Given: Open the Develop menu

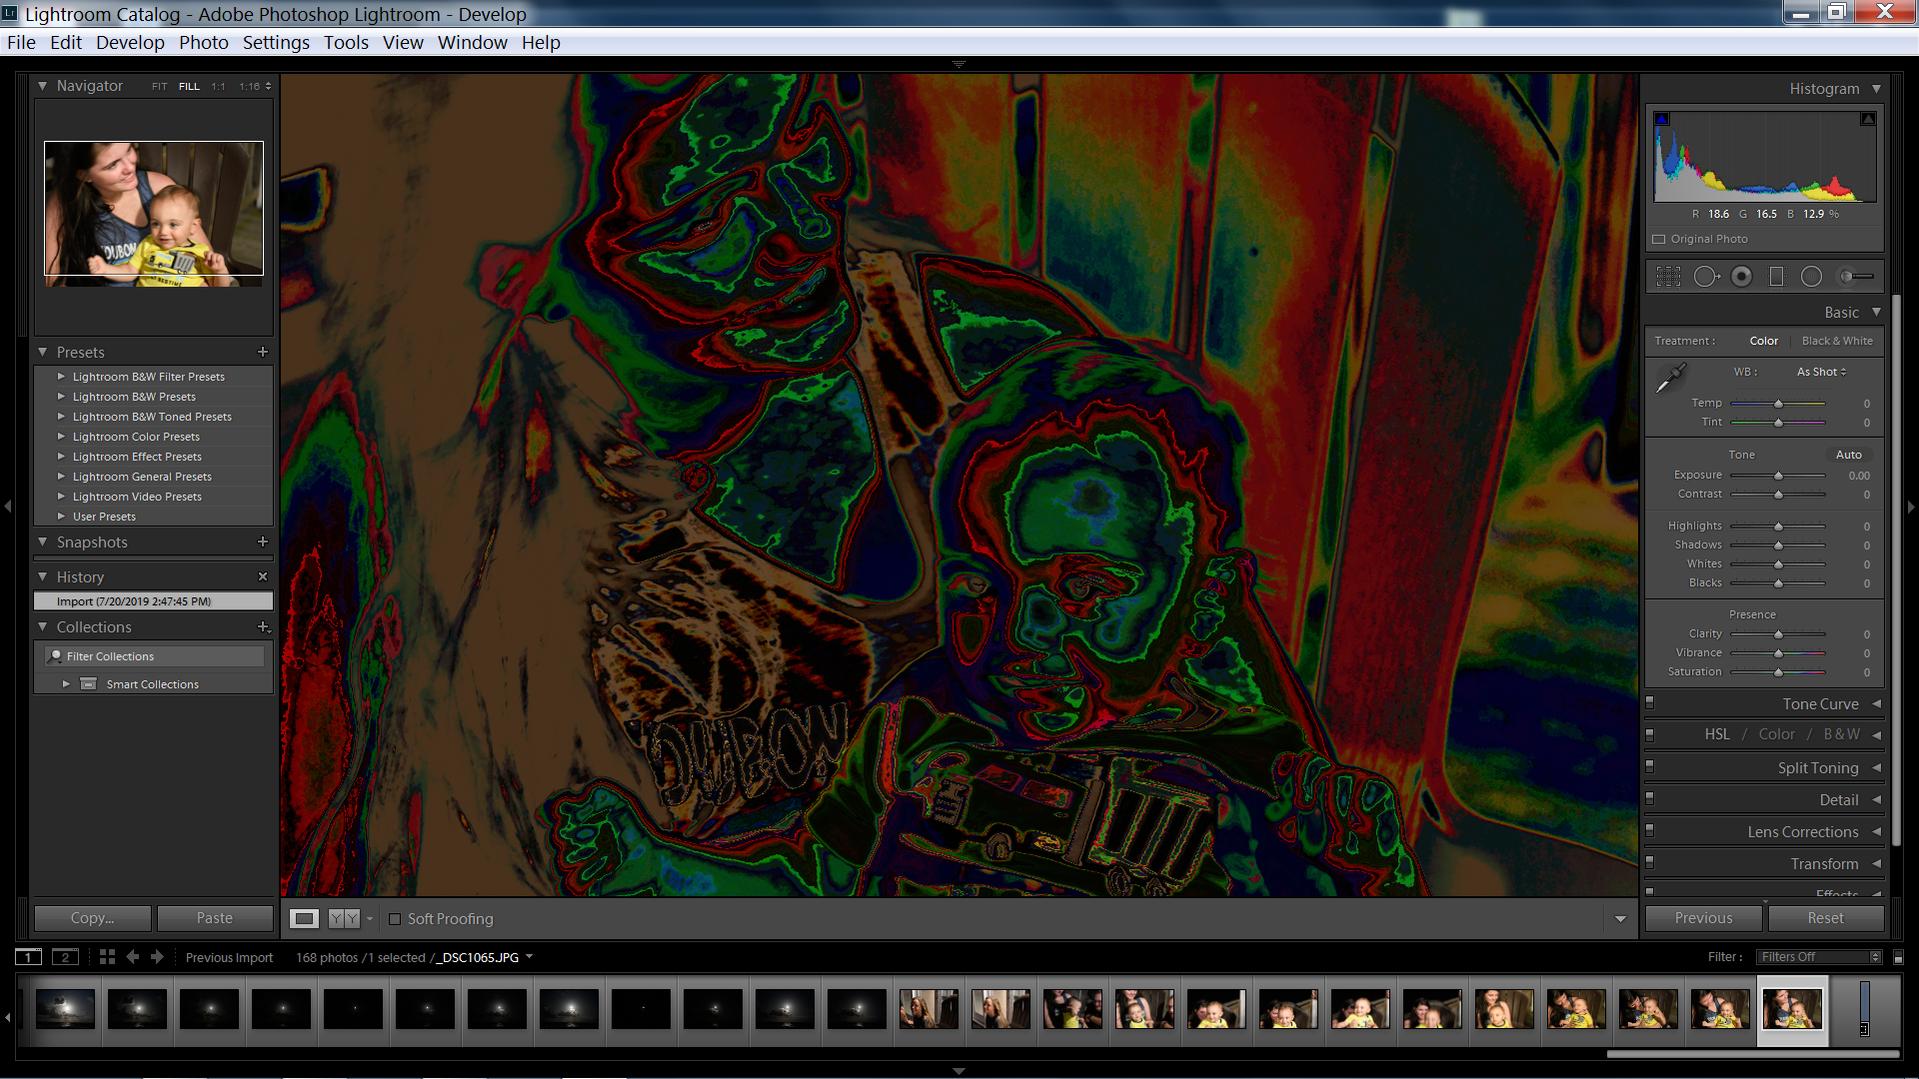Looking at the screenshot, I should (130, 42).
